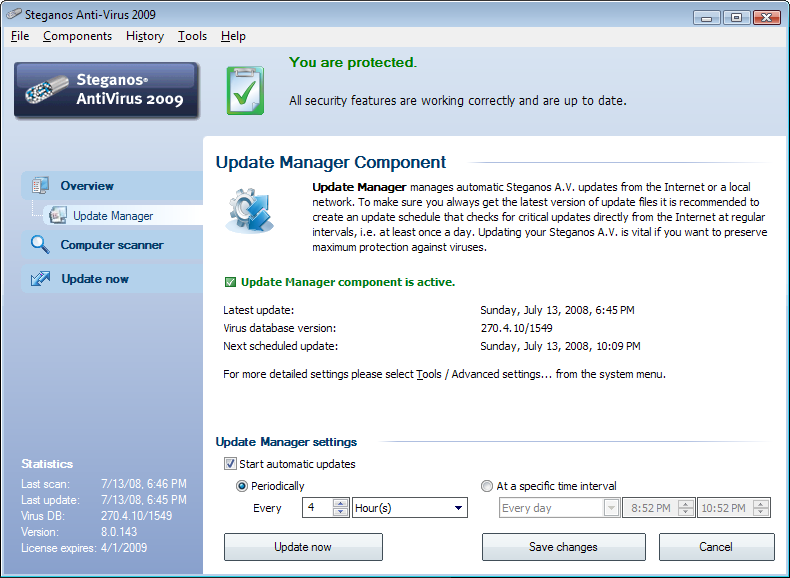
Task: Click the Latest update date value
Action: point(557,310)
